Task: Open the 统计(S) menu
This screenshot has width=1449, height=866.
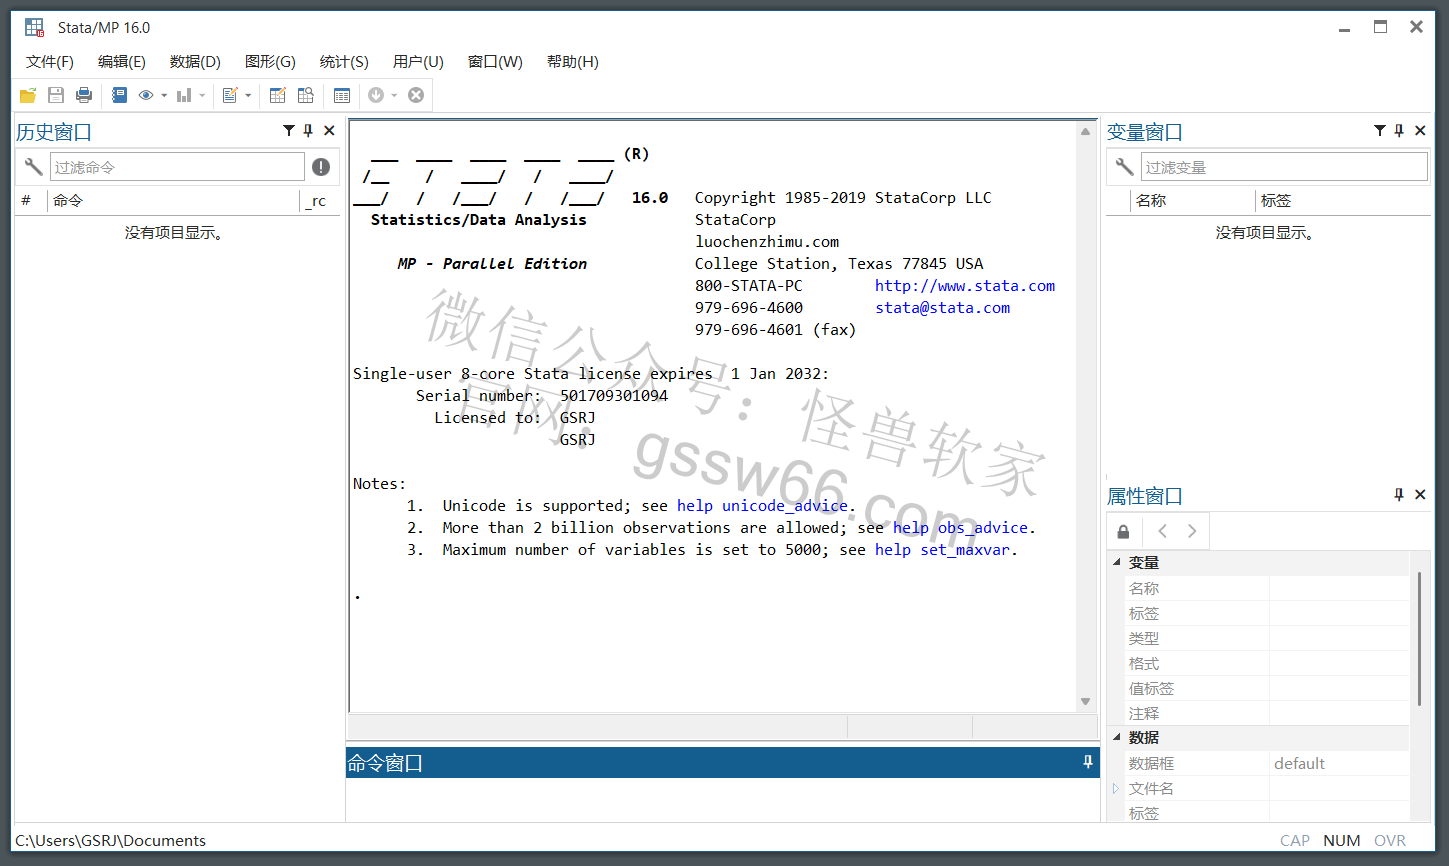Action: point(344,61)
